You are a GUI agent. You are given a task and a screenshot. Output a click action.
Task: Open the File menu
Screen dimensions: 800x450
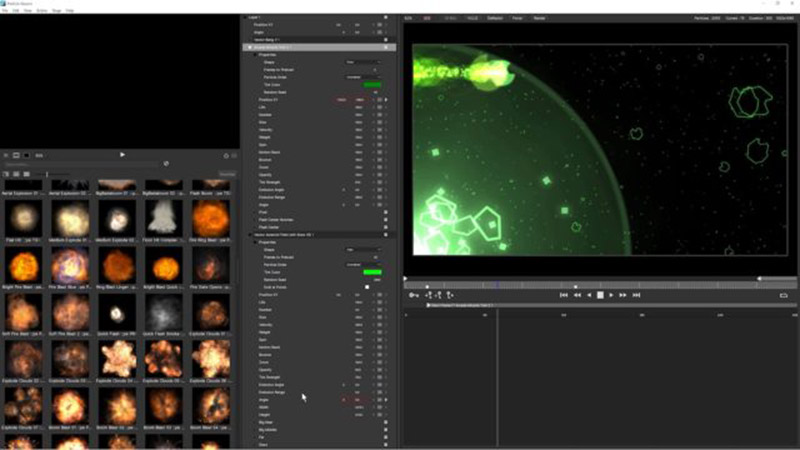pyautogui.click(x=5, y=10)
